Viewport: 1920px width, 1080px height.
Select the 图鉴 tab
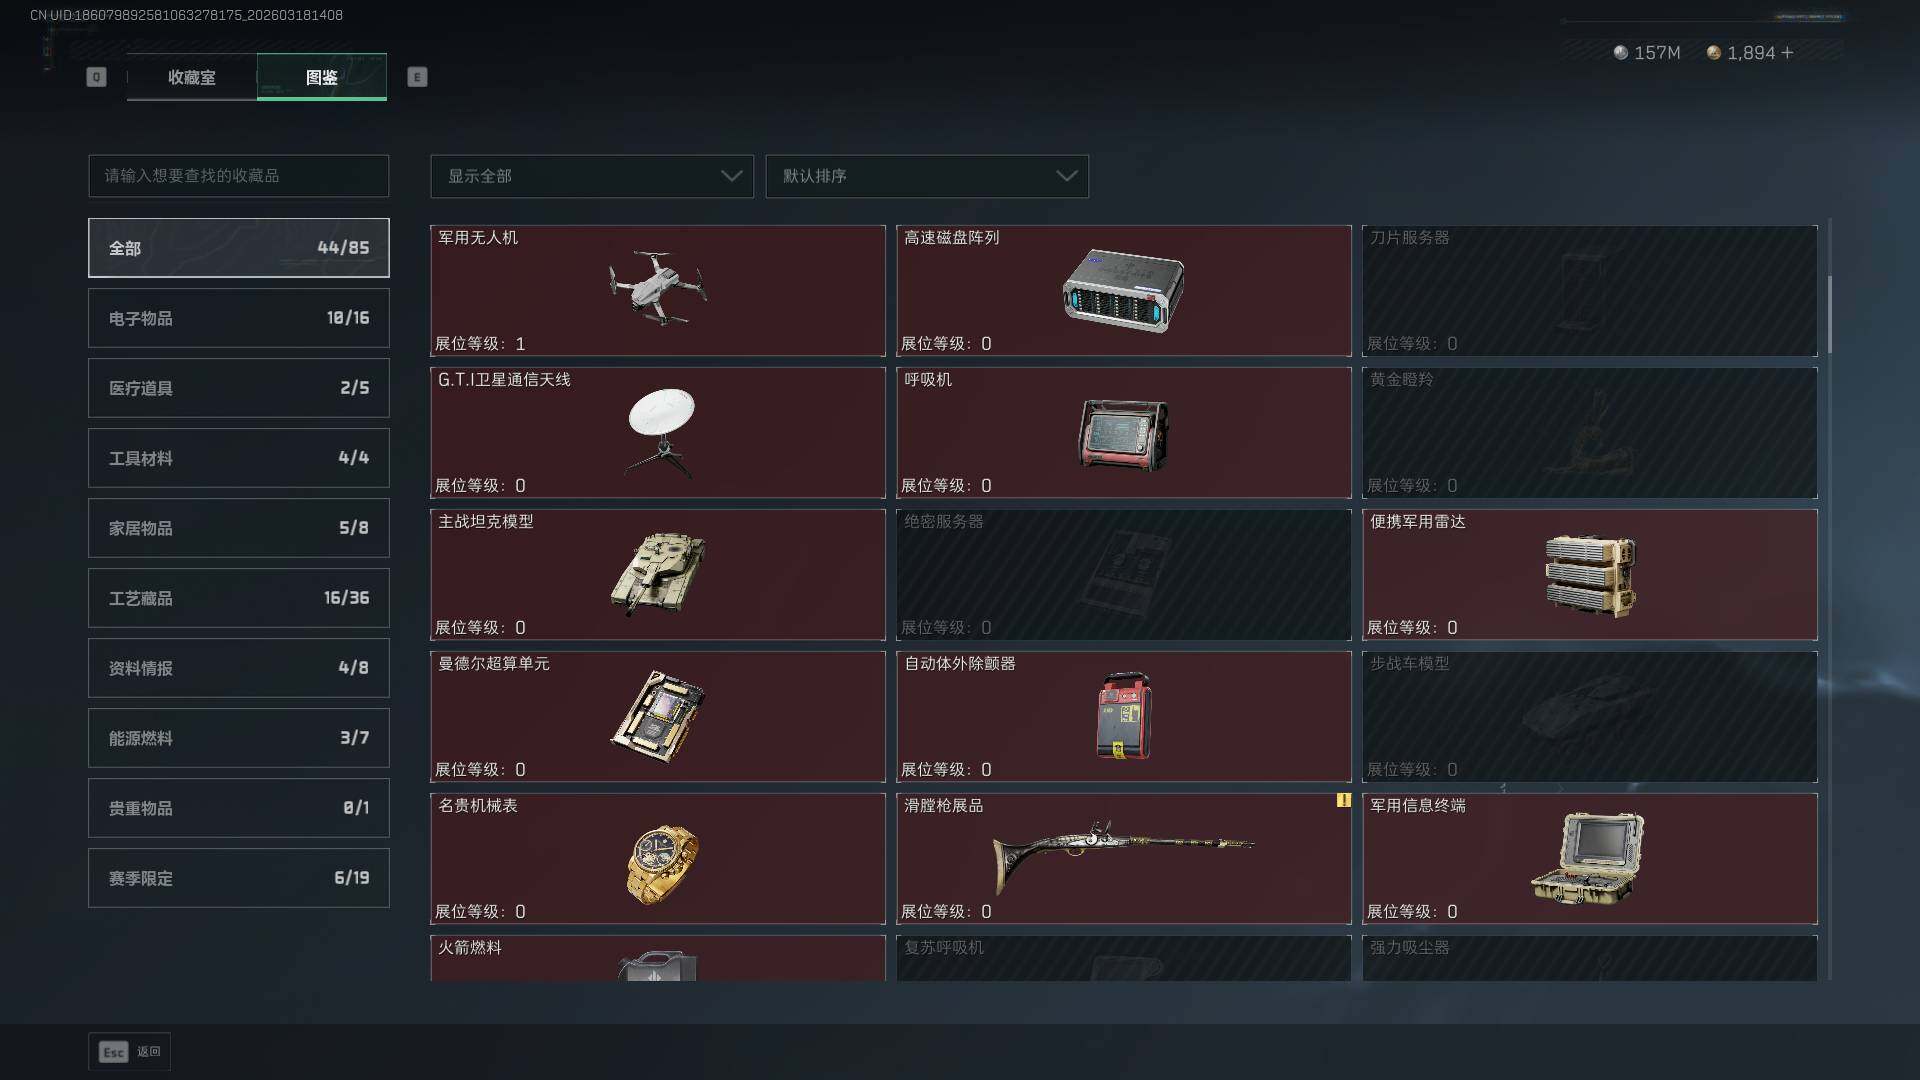pos(322,77)
